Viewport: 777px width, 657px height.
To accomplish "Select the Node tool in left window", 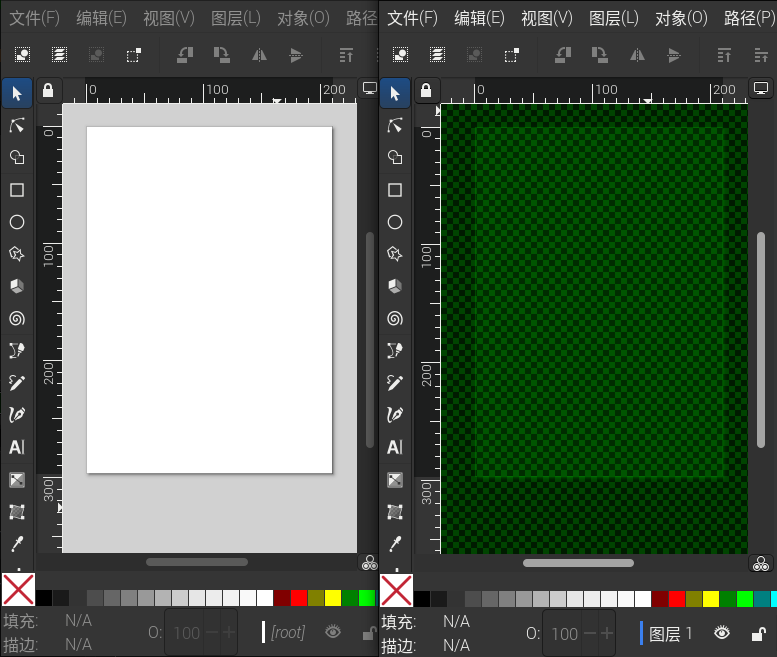I will point(17,125).
